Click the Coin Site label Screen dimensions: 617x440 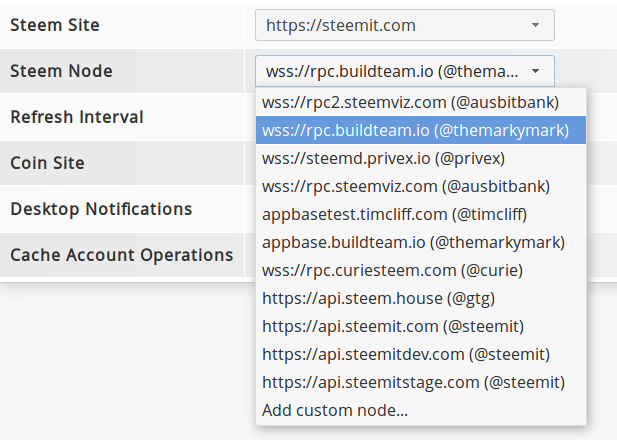[x=47, y=163]
